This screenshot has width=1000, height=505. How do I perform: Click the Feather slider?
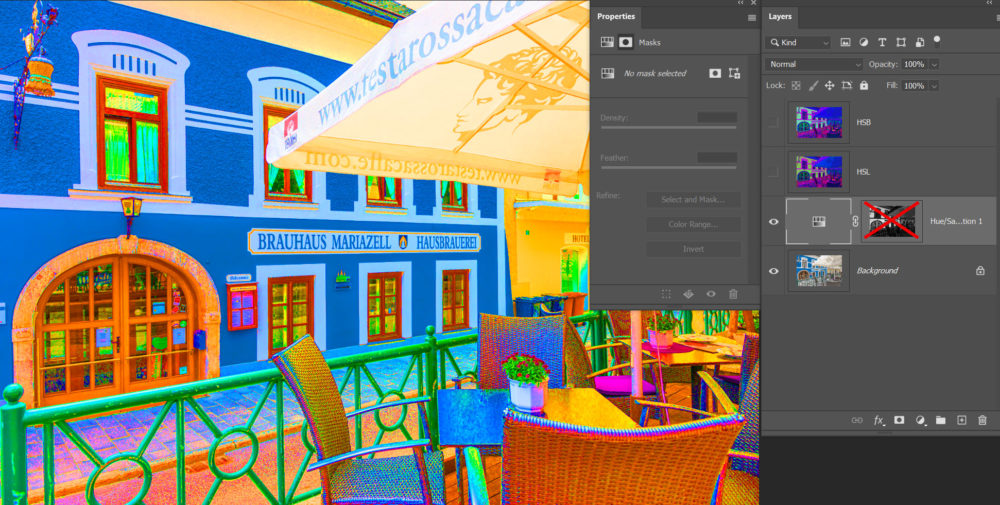click(x=669, y=168)
